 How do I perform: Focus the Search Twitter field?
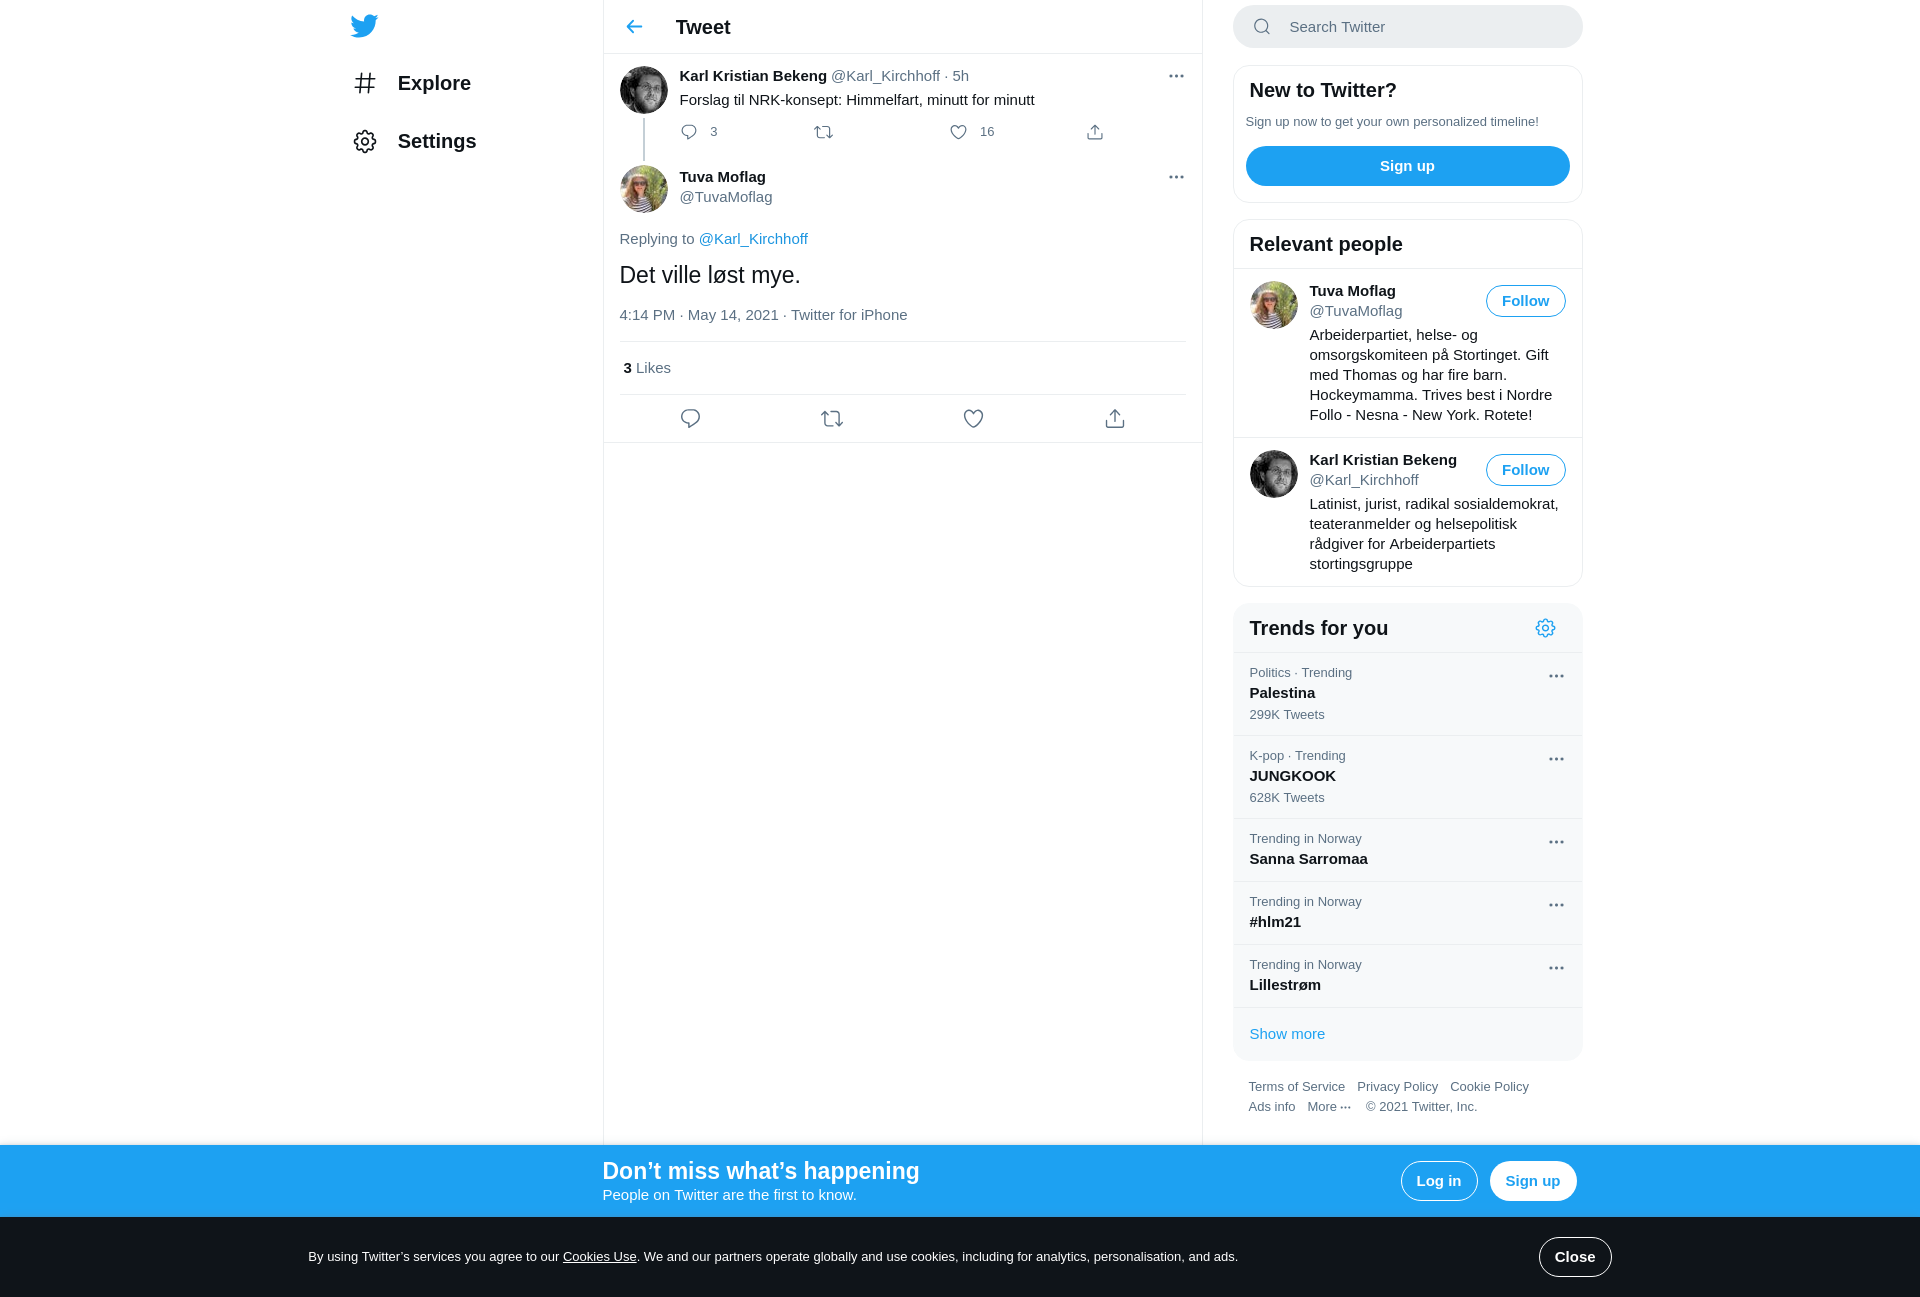click(x=1407, y=27)
